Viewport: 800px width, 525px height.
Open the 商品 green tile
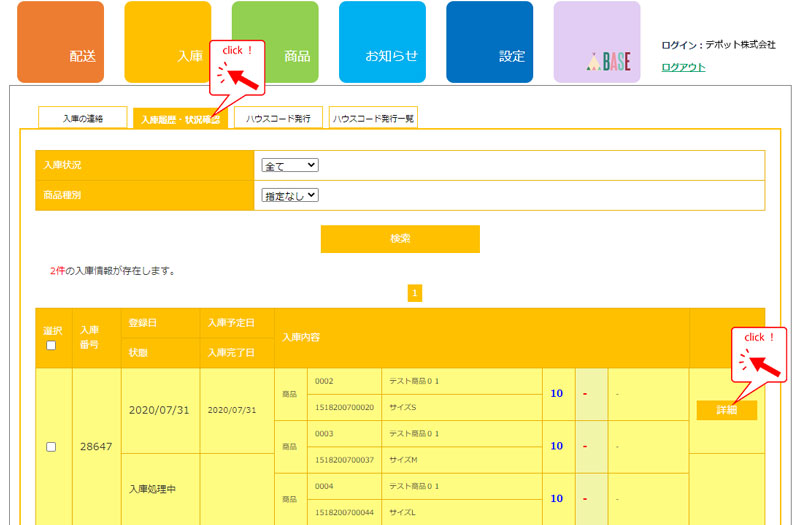click(275, 42)
